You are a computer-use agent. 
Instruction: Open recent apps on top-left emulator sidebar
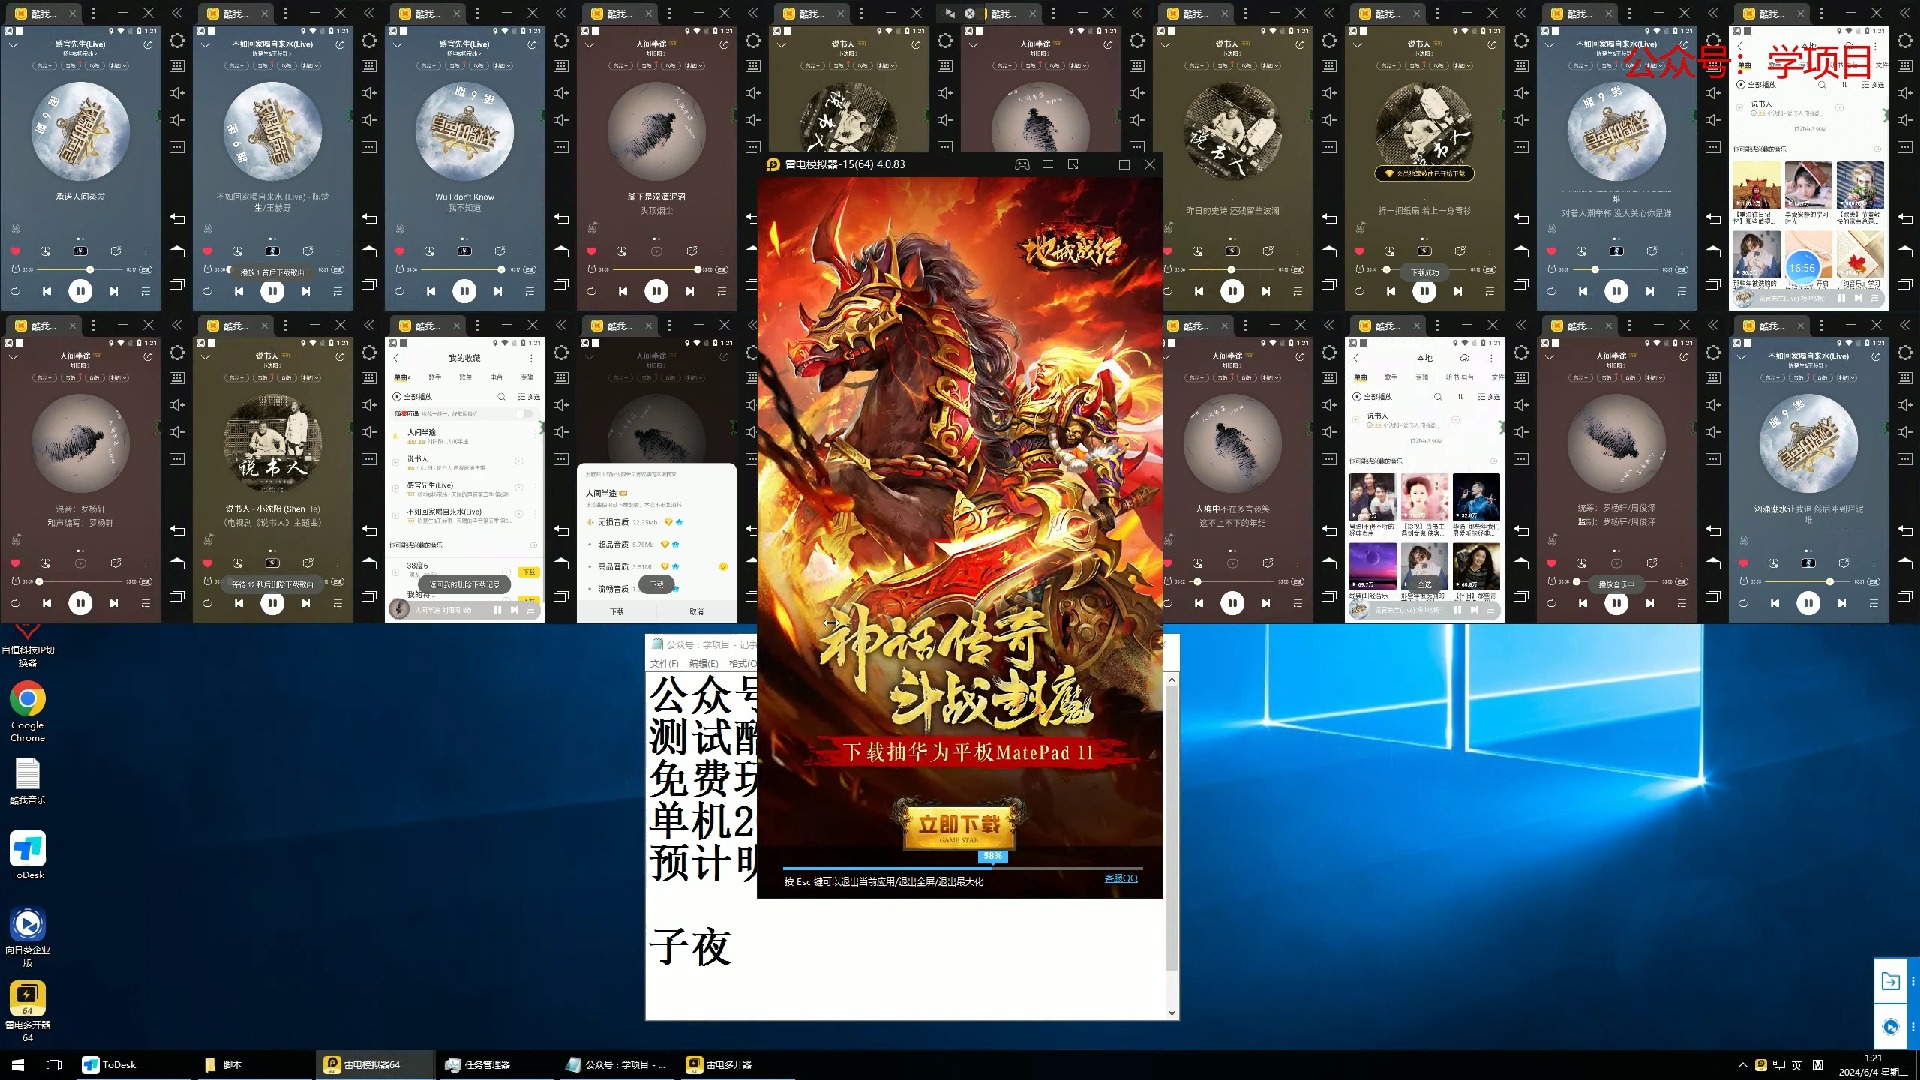(x=177, y=284)
